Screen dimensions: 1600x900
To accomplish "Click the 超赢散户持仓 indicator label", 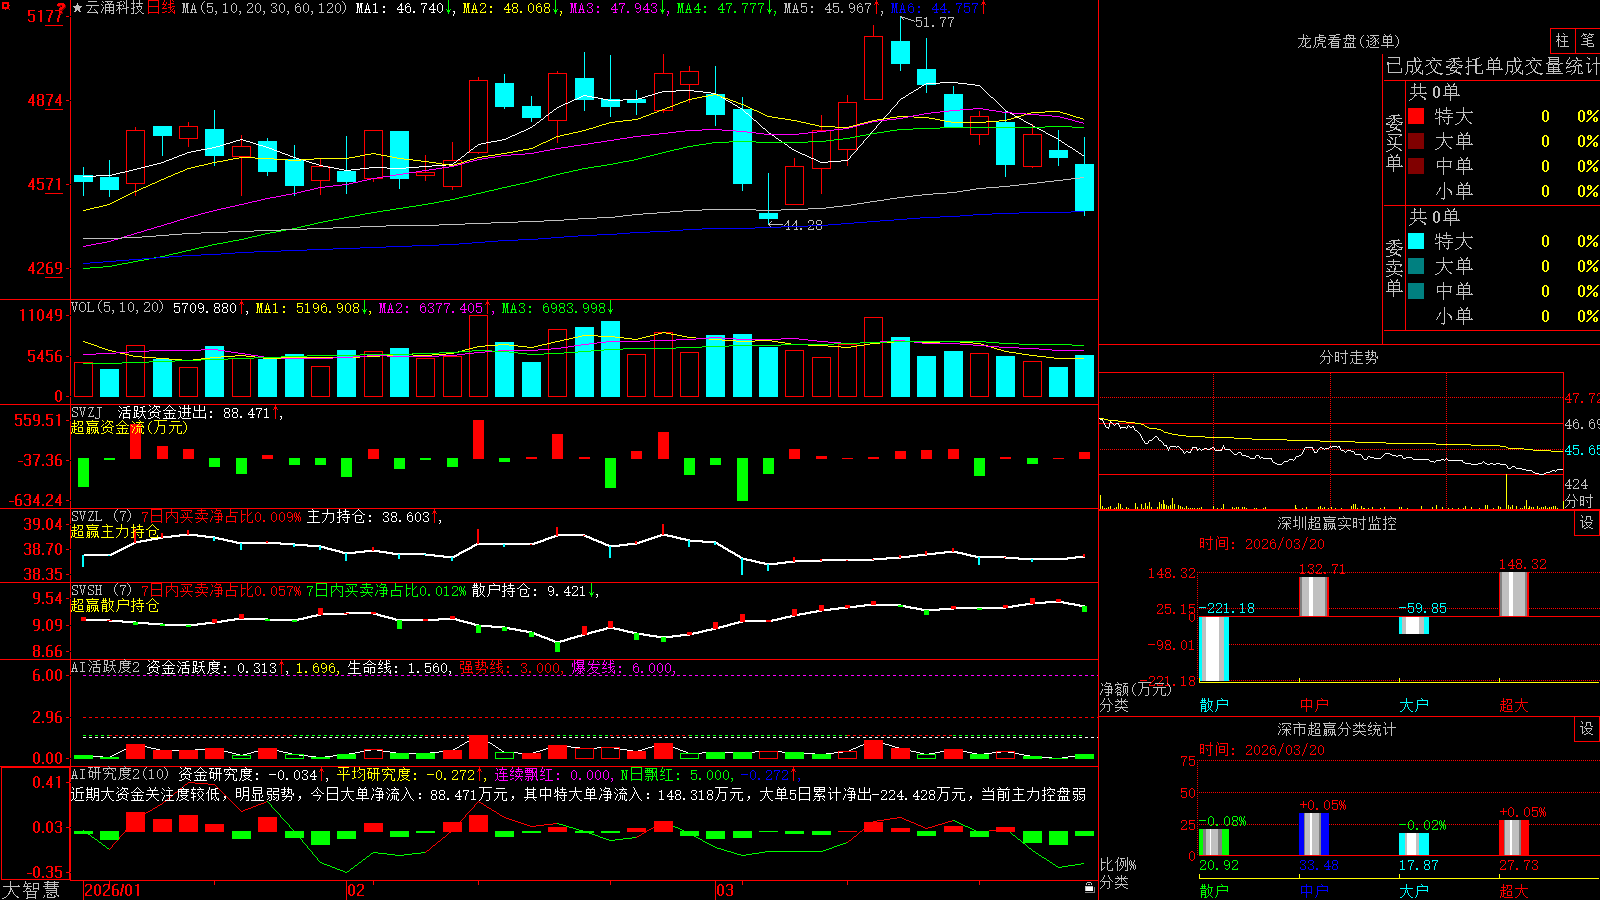I will 115,606.
